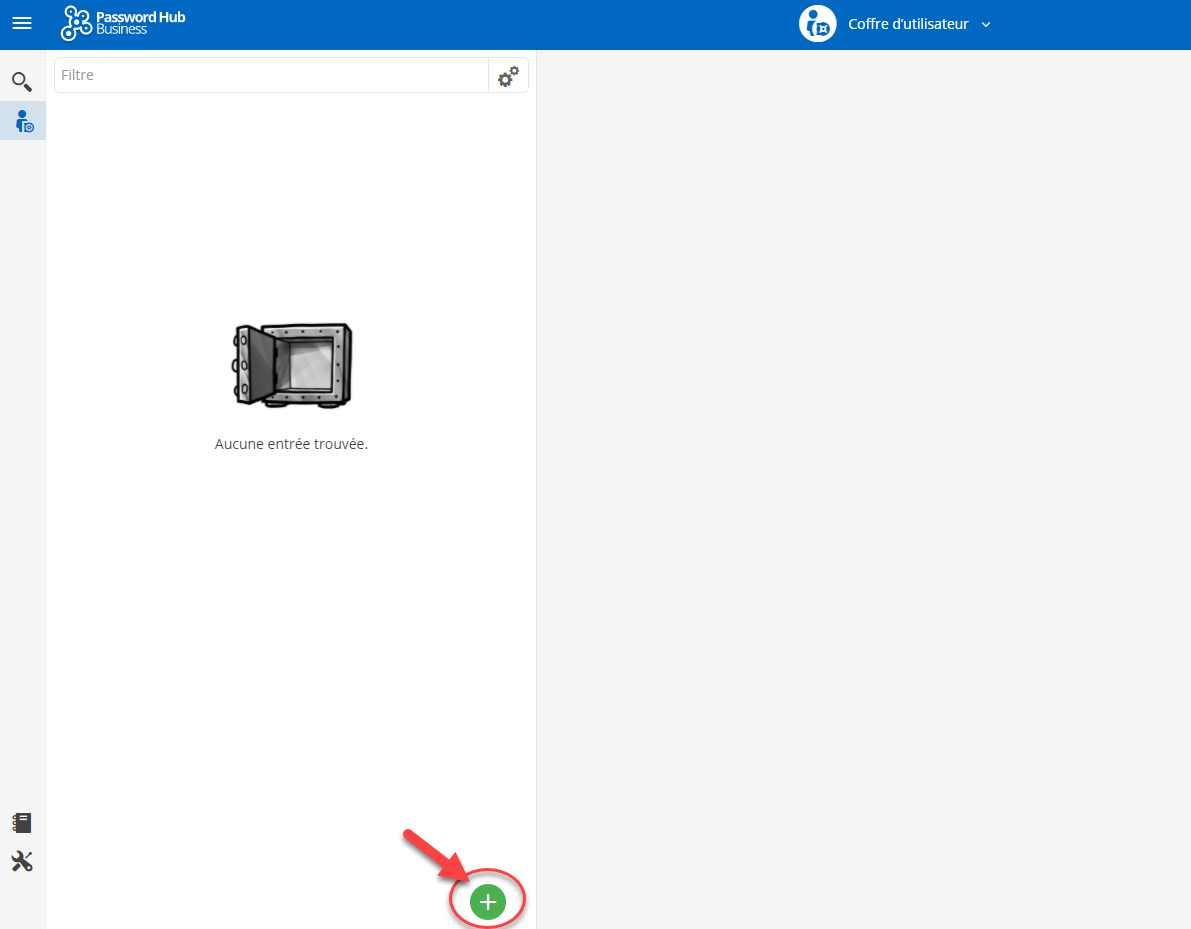Focus the Filtre input field
Image resolution: width=1191 pixels, height=929 pixels.
click(270, 75)
